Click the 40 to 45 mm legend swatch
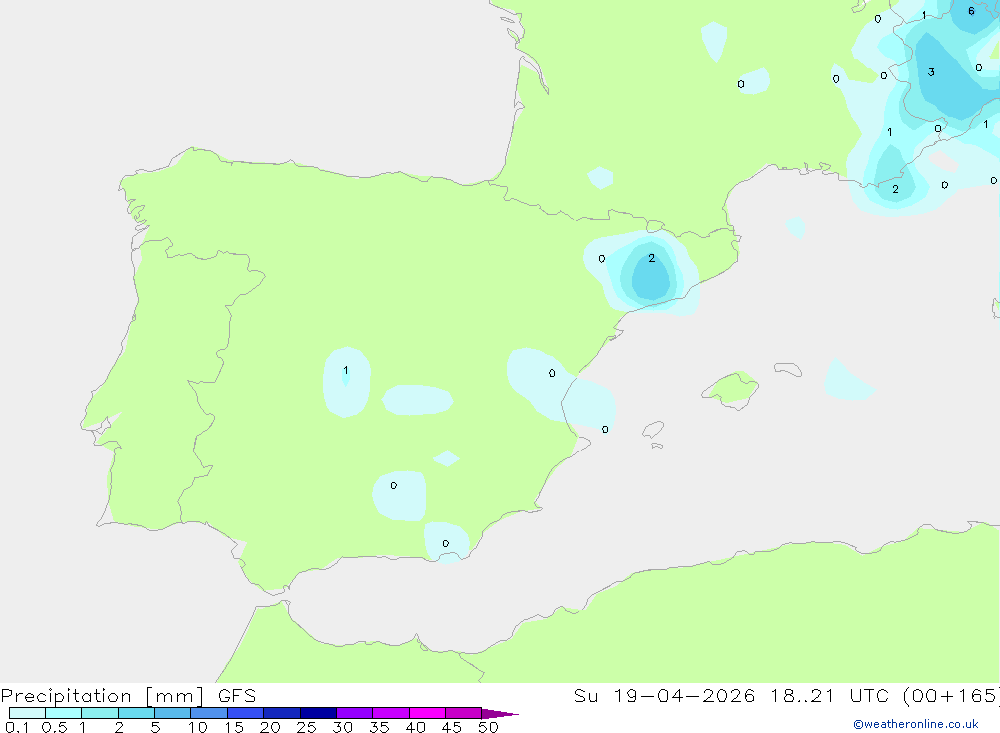 [427, 713]
